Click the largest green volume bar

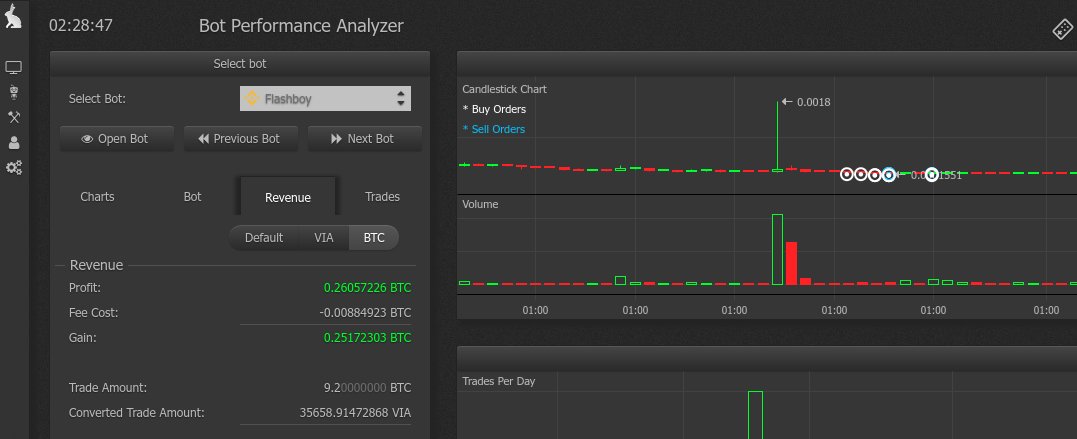[777, 249]
